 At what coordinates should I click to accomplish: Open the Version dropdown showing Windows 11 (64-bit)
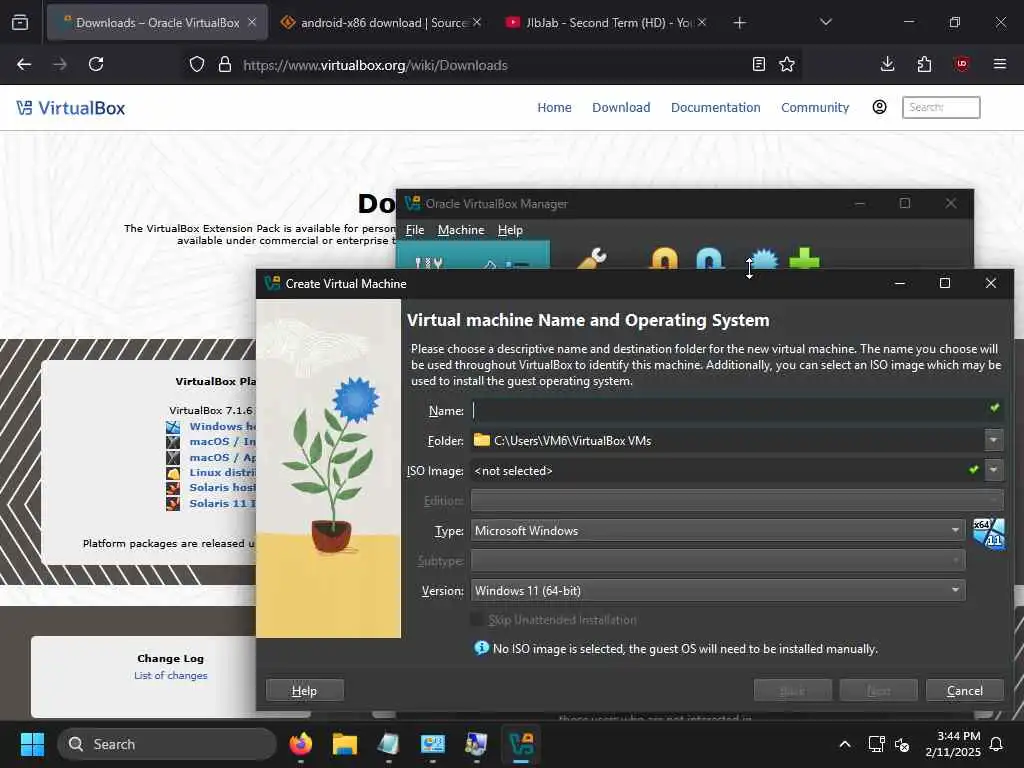tap(718, 590)
